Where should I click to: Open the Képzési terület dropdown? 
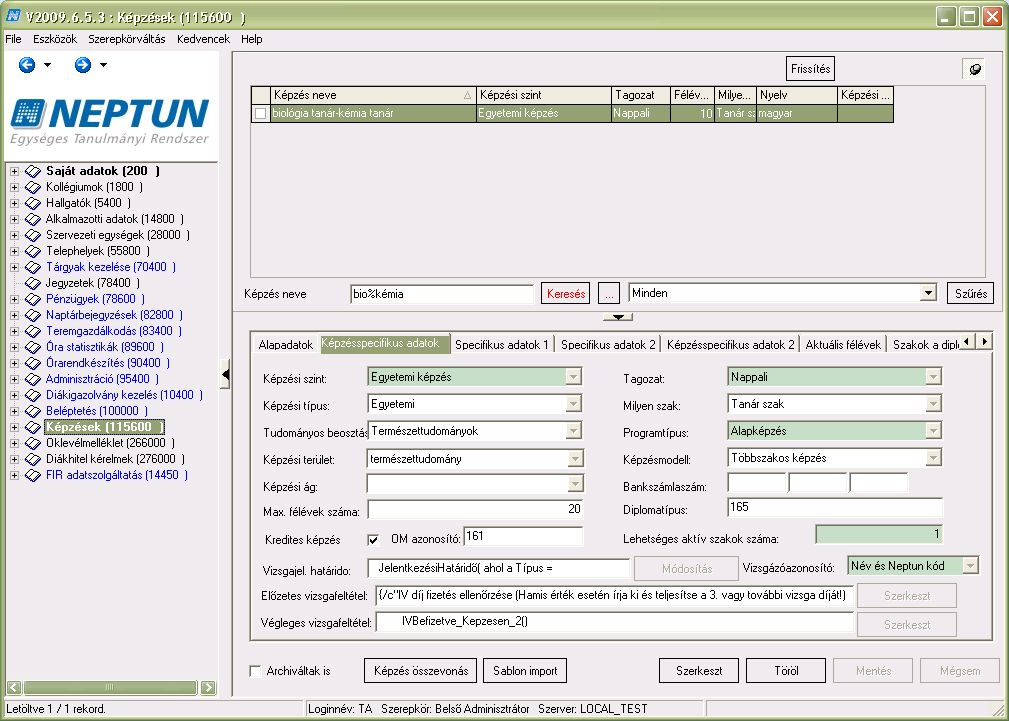tap(575, 459)
